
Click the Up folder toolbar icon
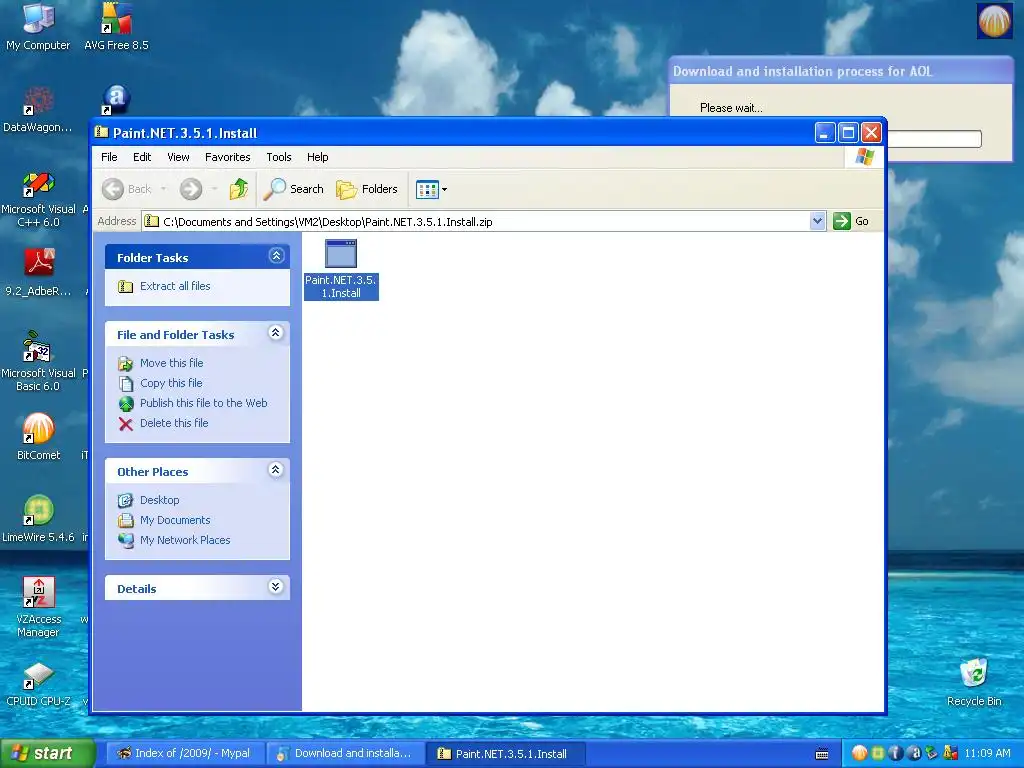pos(239,189)
